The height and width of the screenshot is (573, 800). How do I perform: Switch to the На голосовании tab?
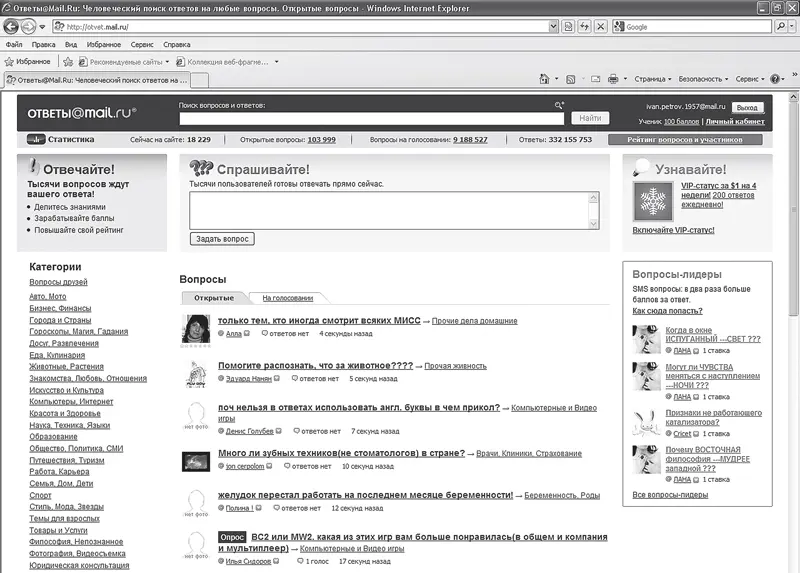pos(287,298)
